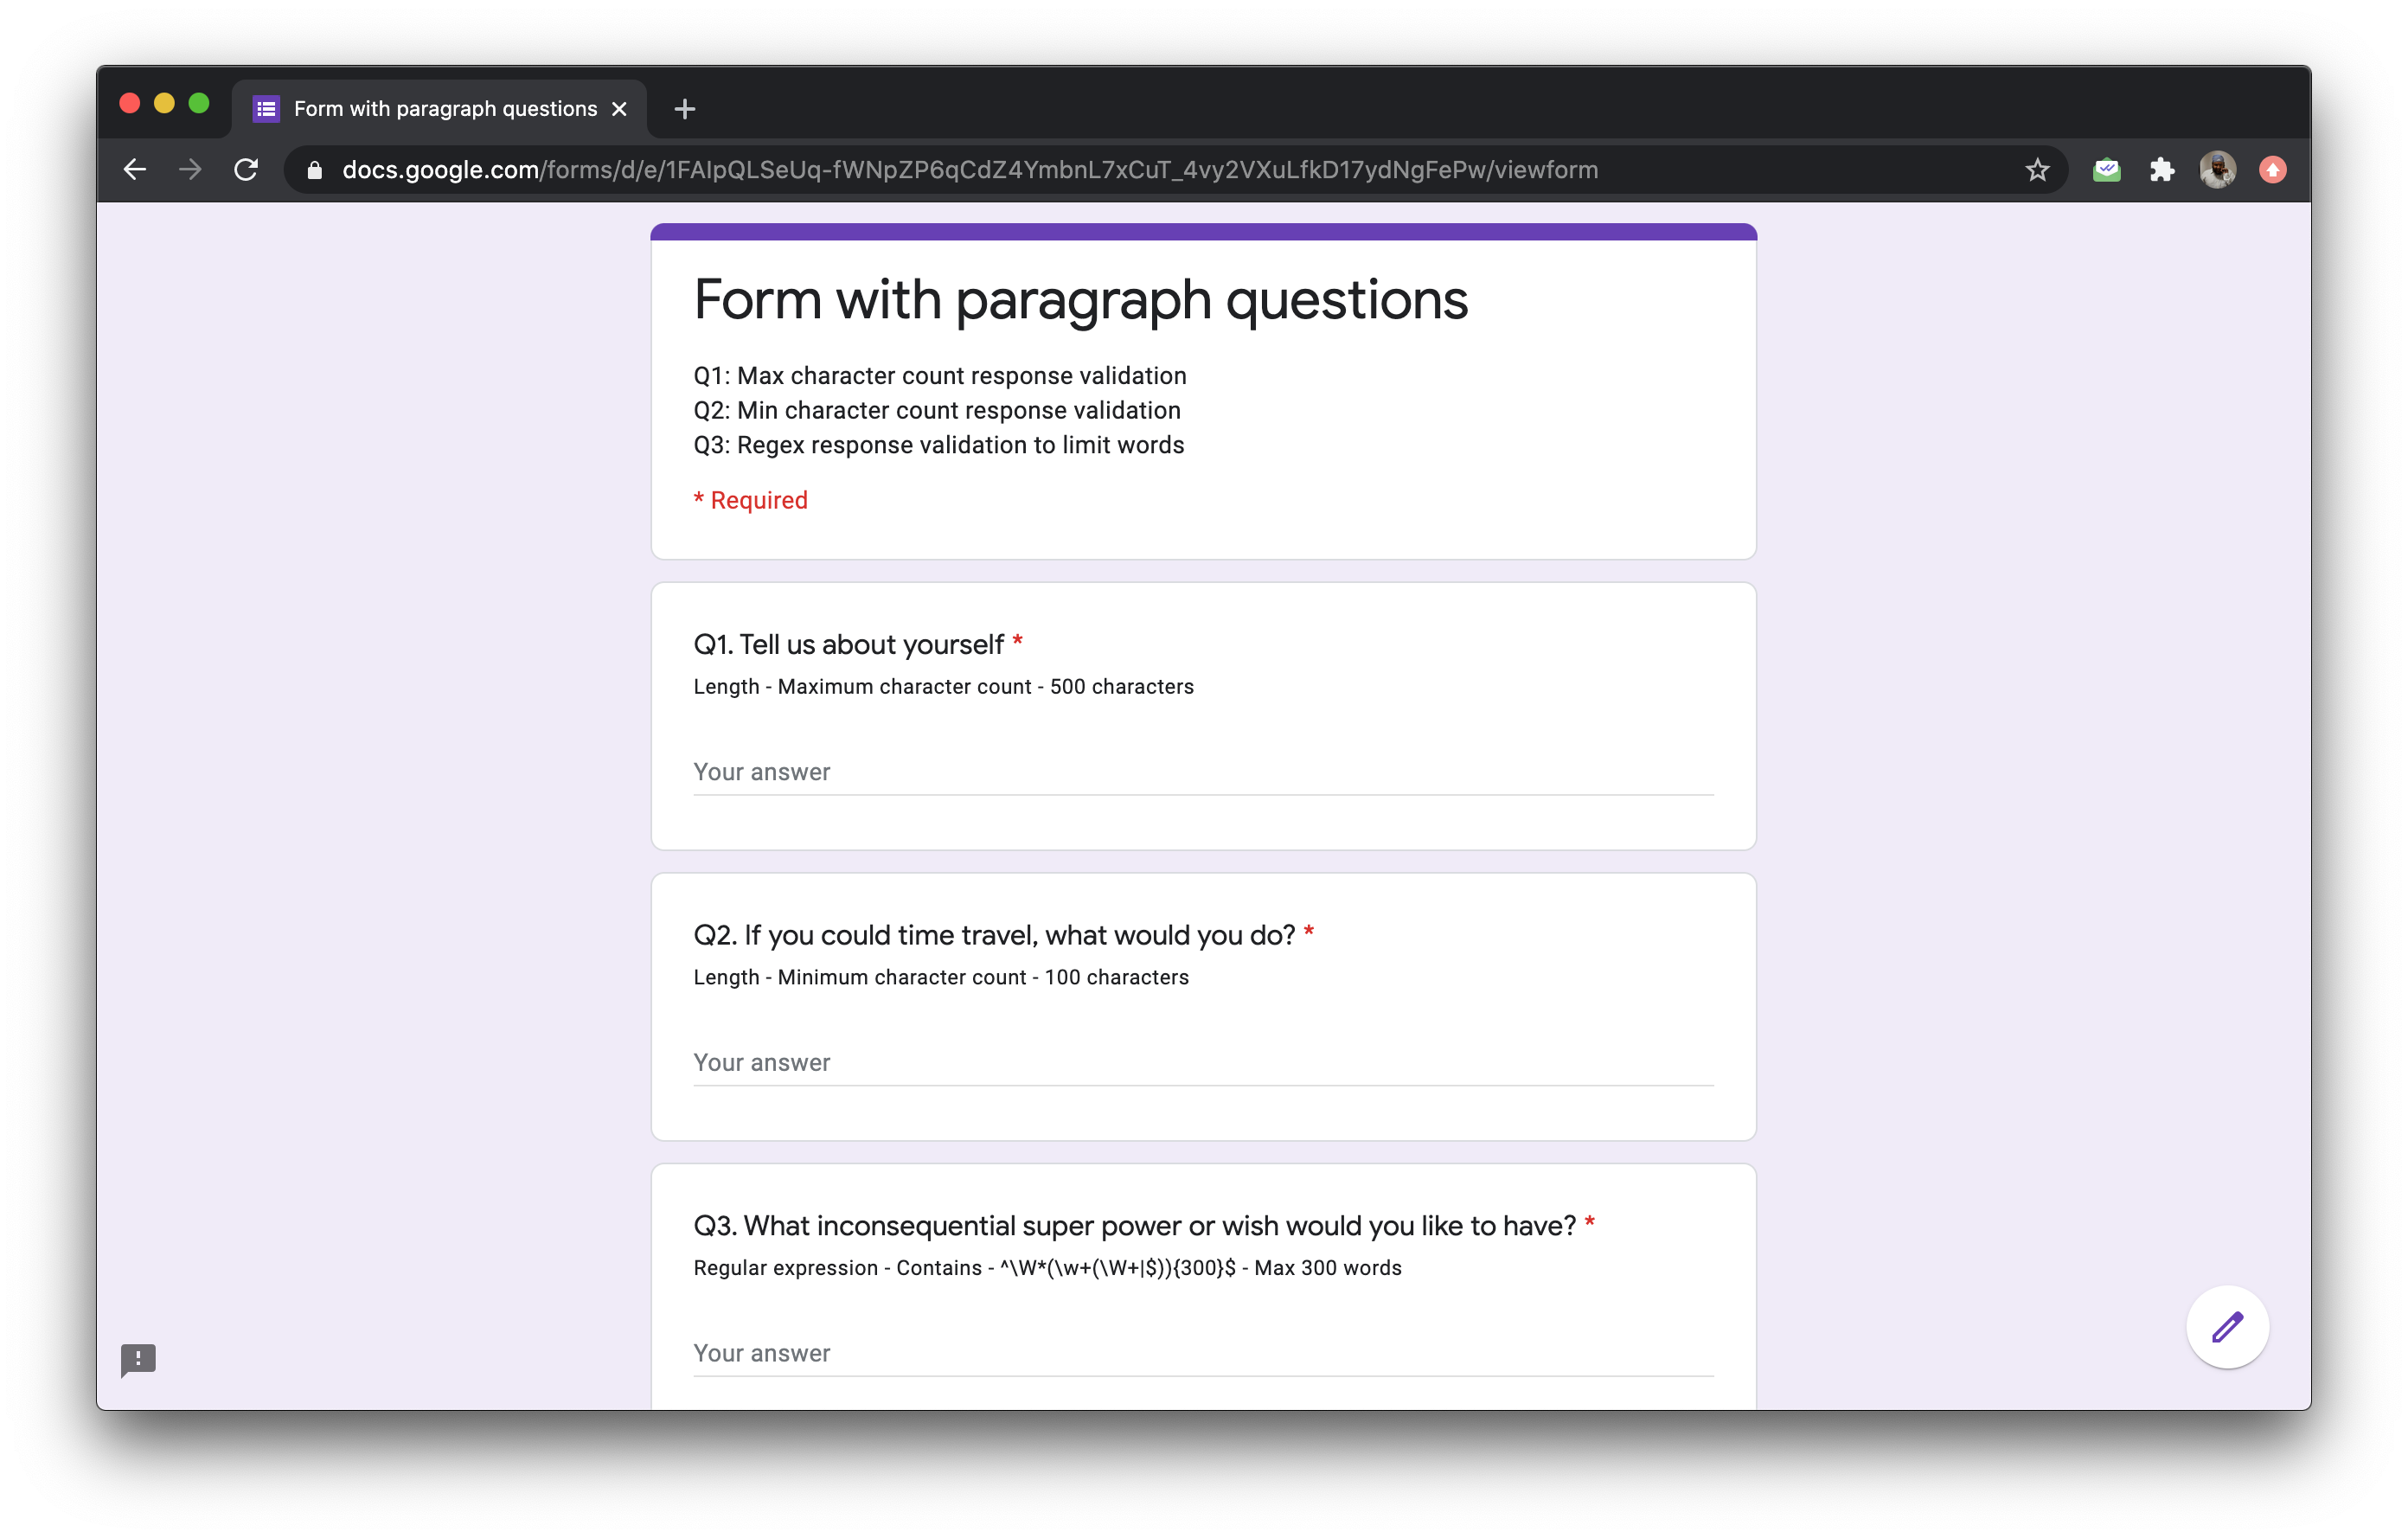Focus the Q2 time travel answer field

[x=1203, y=1062]
